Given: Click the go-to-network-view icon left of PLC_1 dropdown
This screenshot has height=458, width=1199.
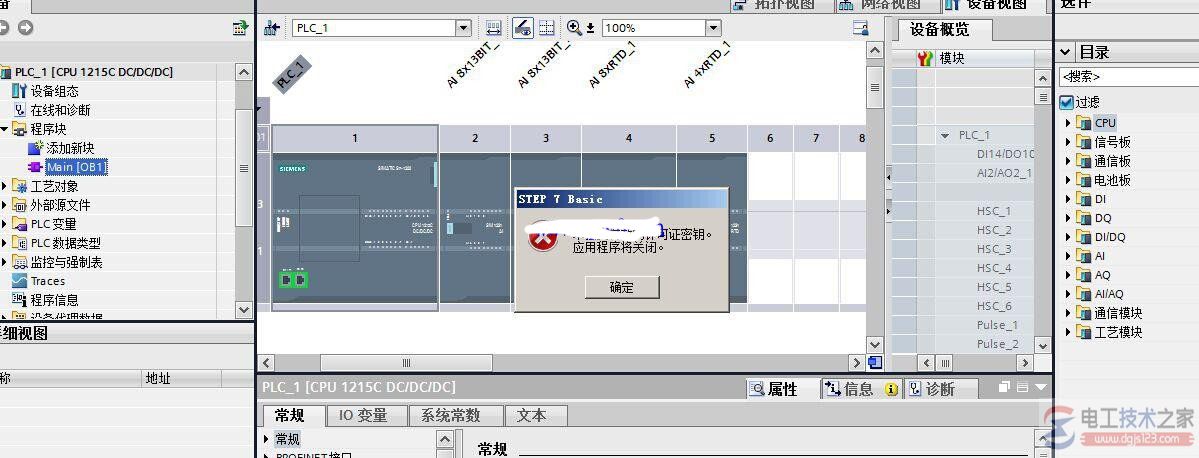Looking at the screenshot, I should [x=271, y=28].
